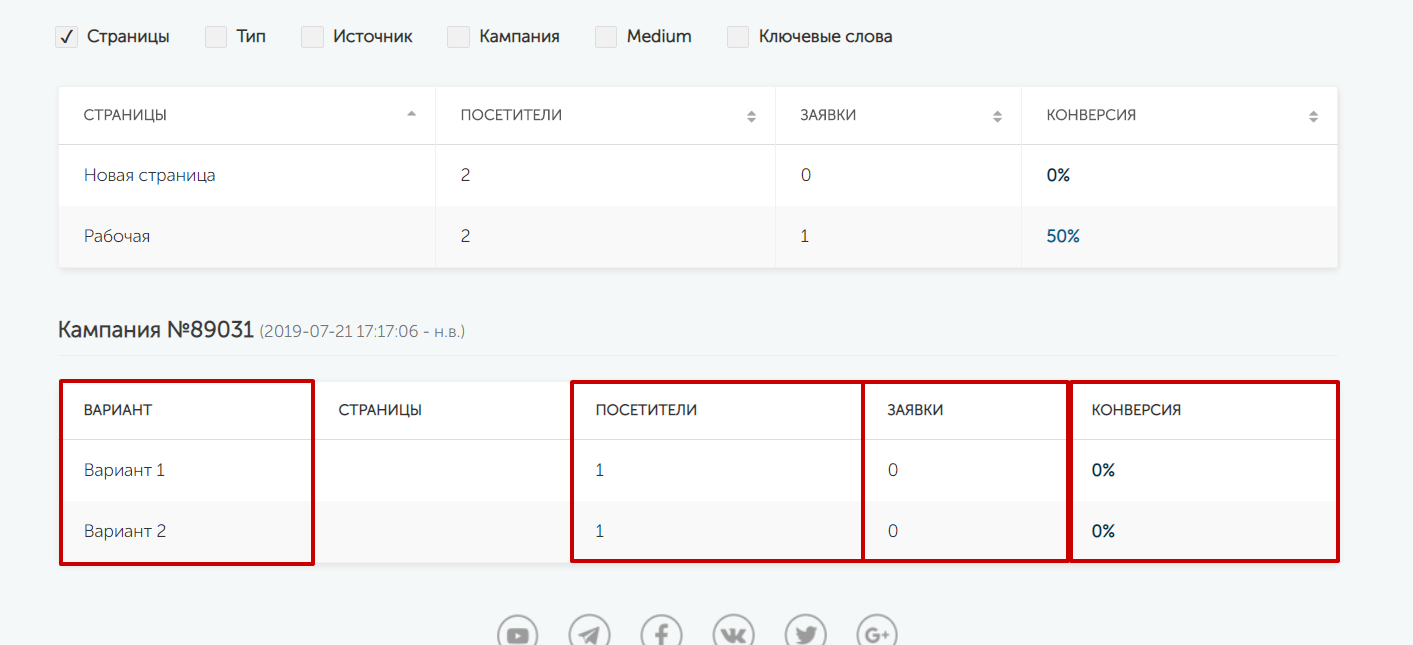Check the Кампания filter checkbox

[458, 37]
